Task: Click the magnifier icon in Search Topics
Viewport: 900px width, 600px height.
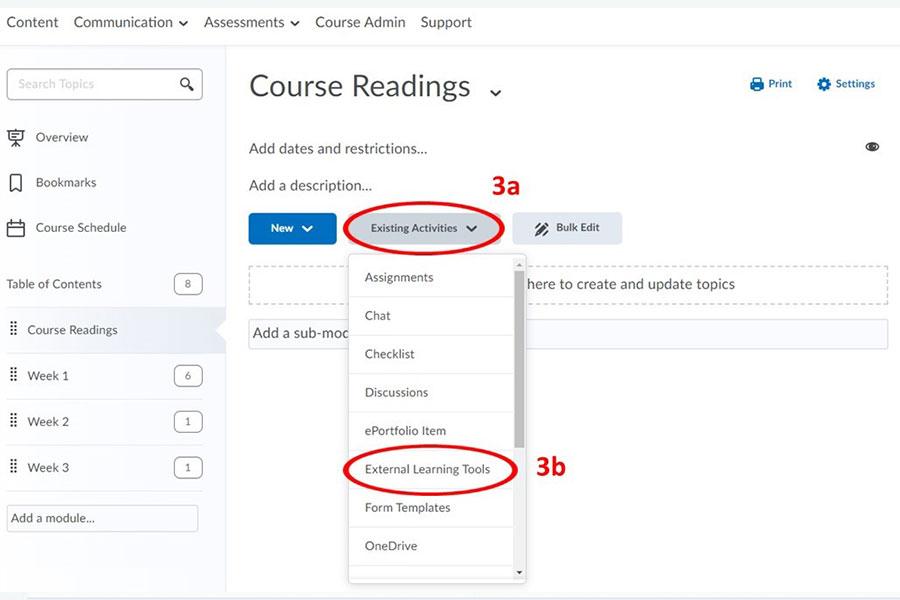Action: click(x=186, y=84)
